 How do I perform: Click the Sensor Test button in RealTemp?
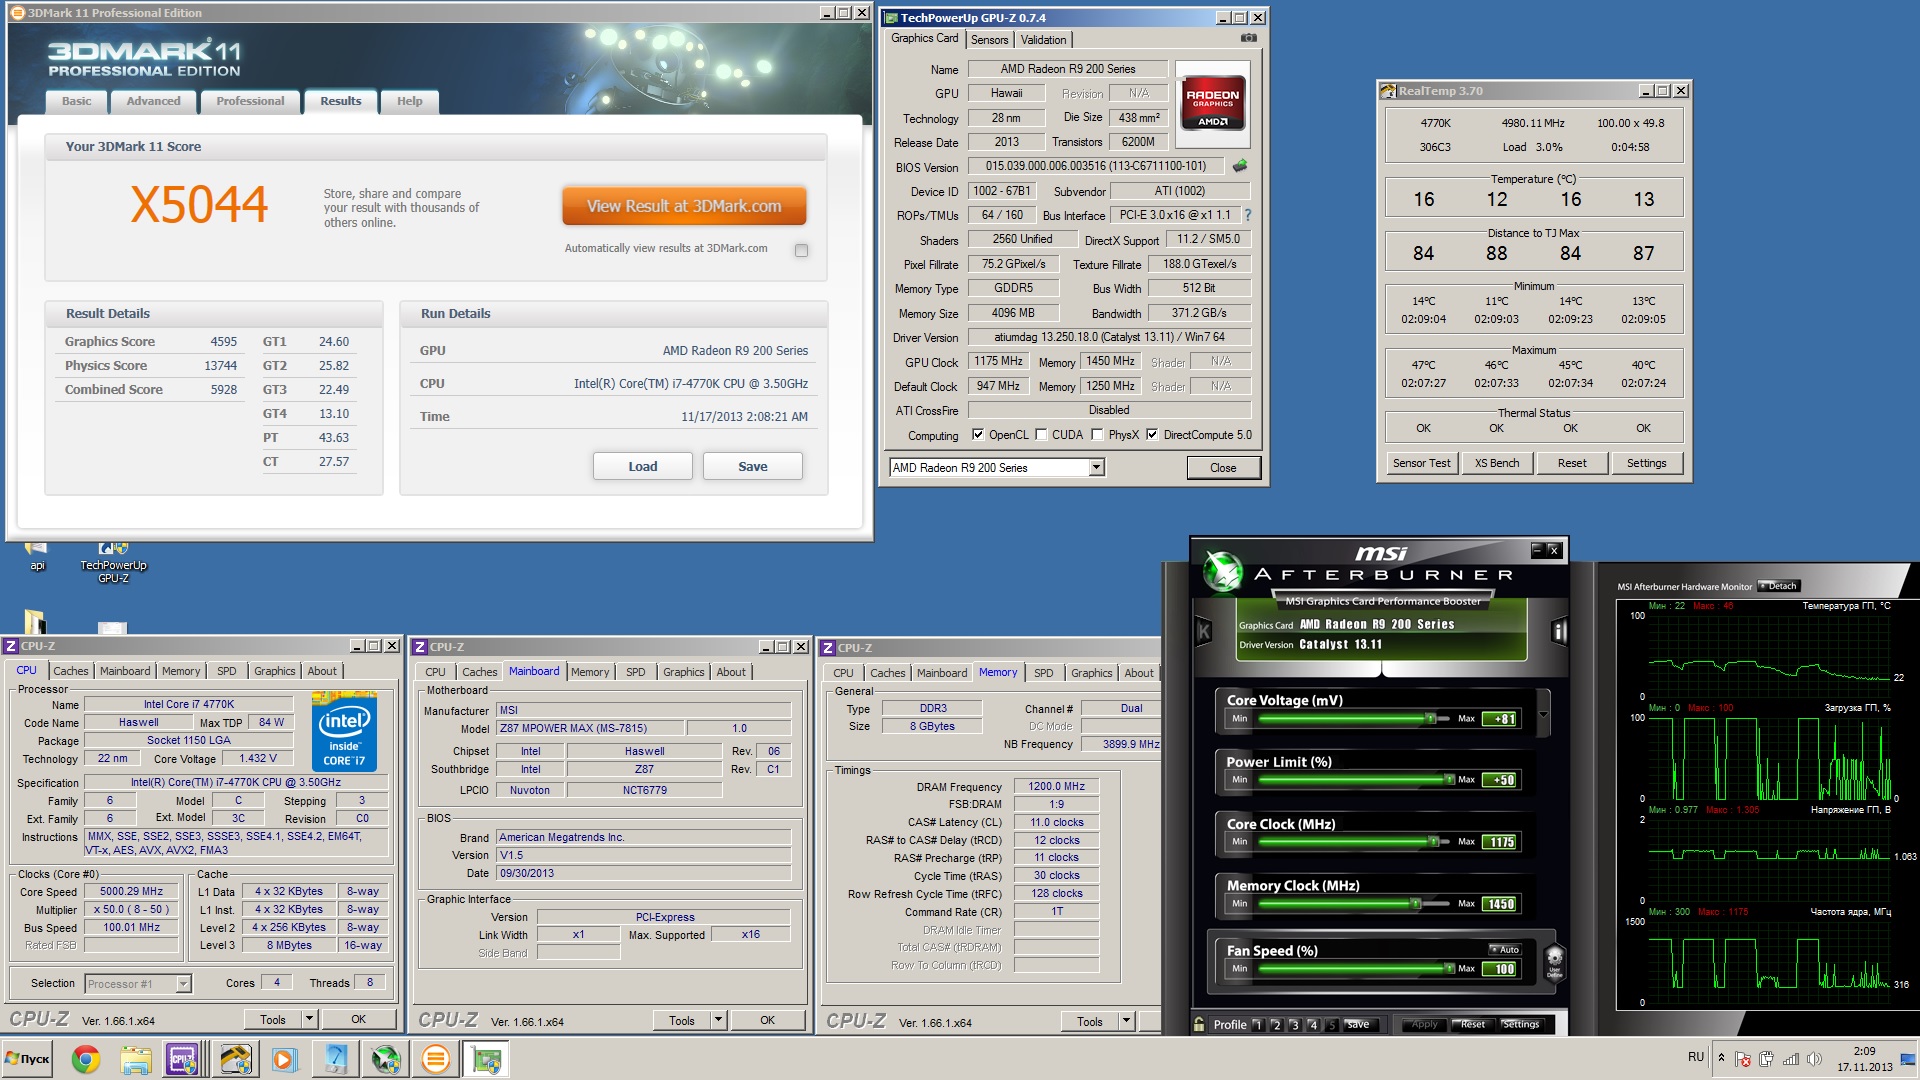(x=1421, y=463)
